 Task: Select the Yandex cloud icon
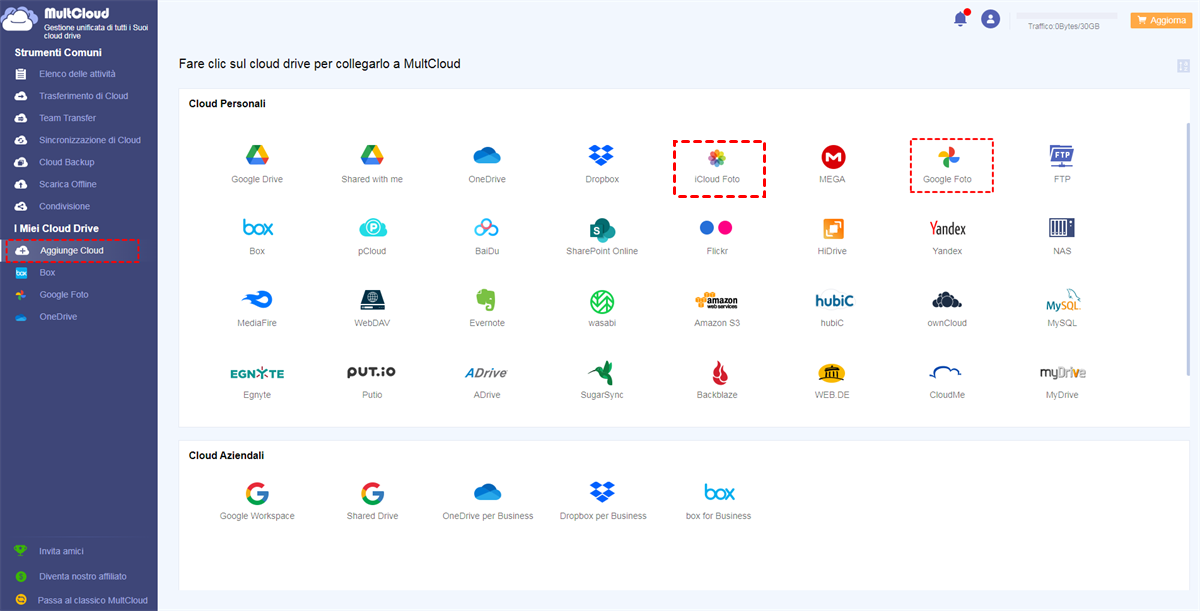tap(948, 228)
